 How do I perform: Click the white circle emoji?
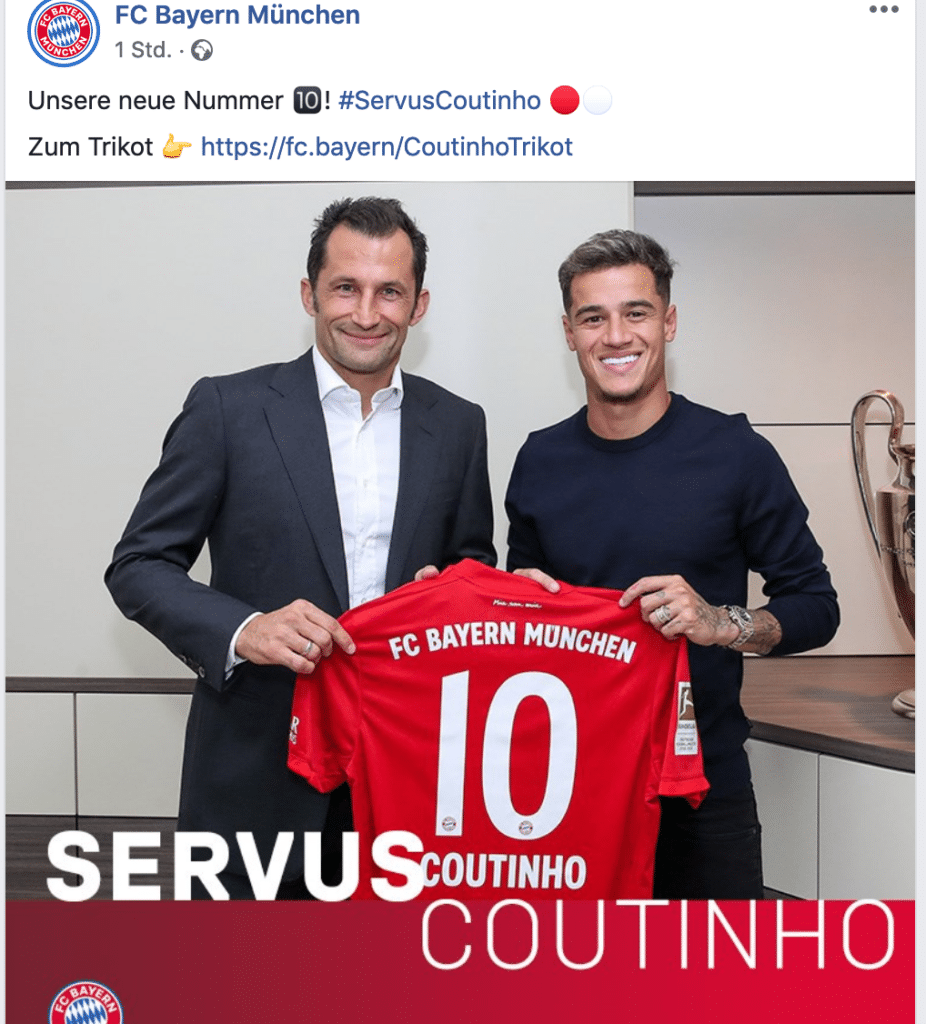pyautogui.click(x=598, y=101)
